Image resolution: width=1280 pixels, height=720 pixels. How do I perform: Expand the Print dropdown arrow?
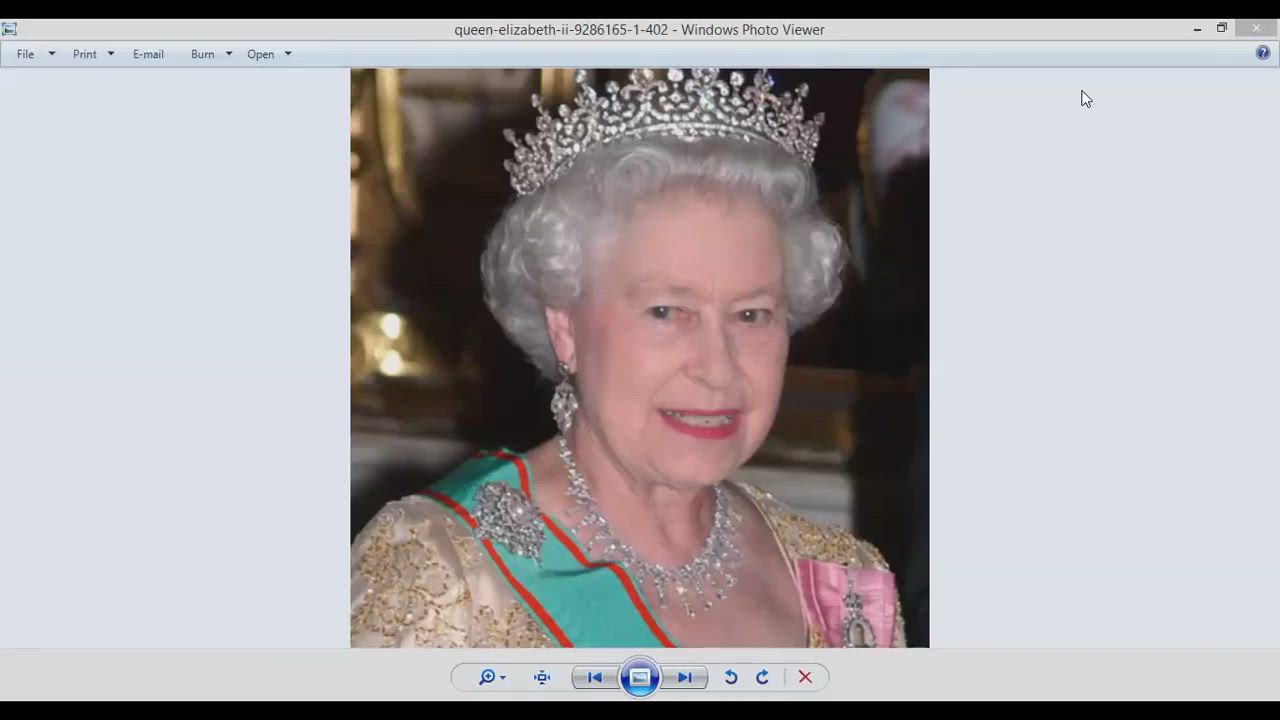[x=111, y=54]
